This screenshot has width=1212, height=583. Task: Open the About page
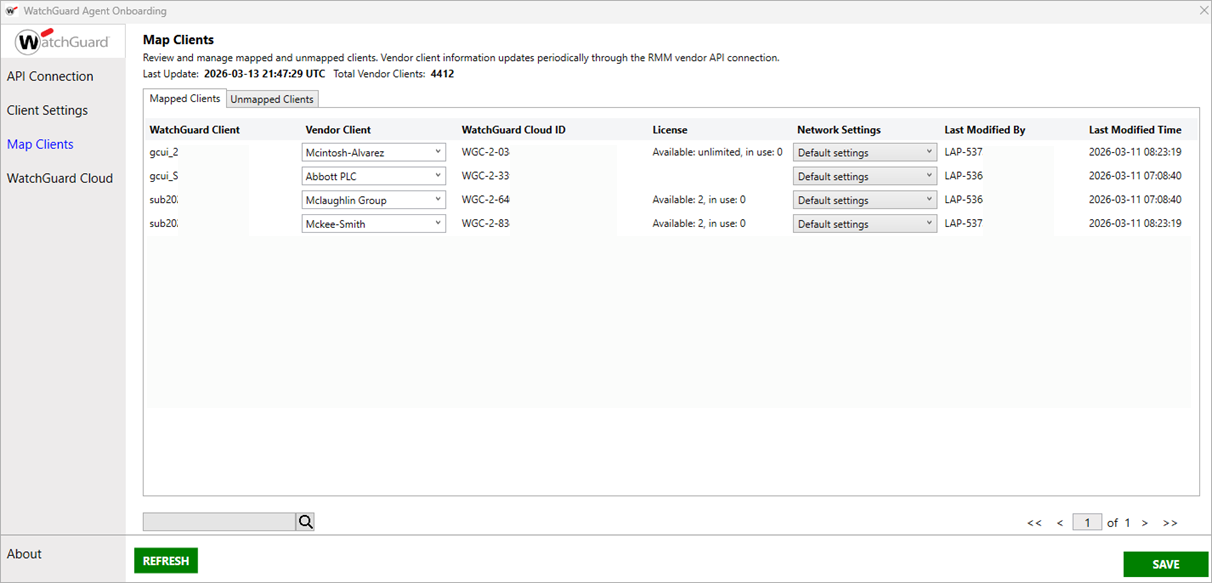[x=24, y=554]
